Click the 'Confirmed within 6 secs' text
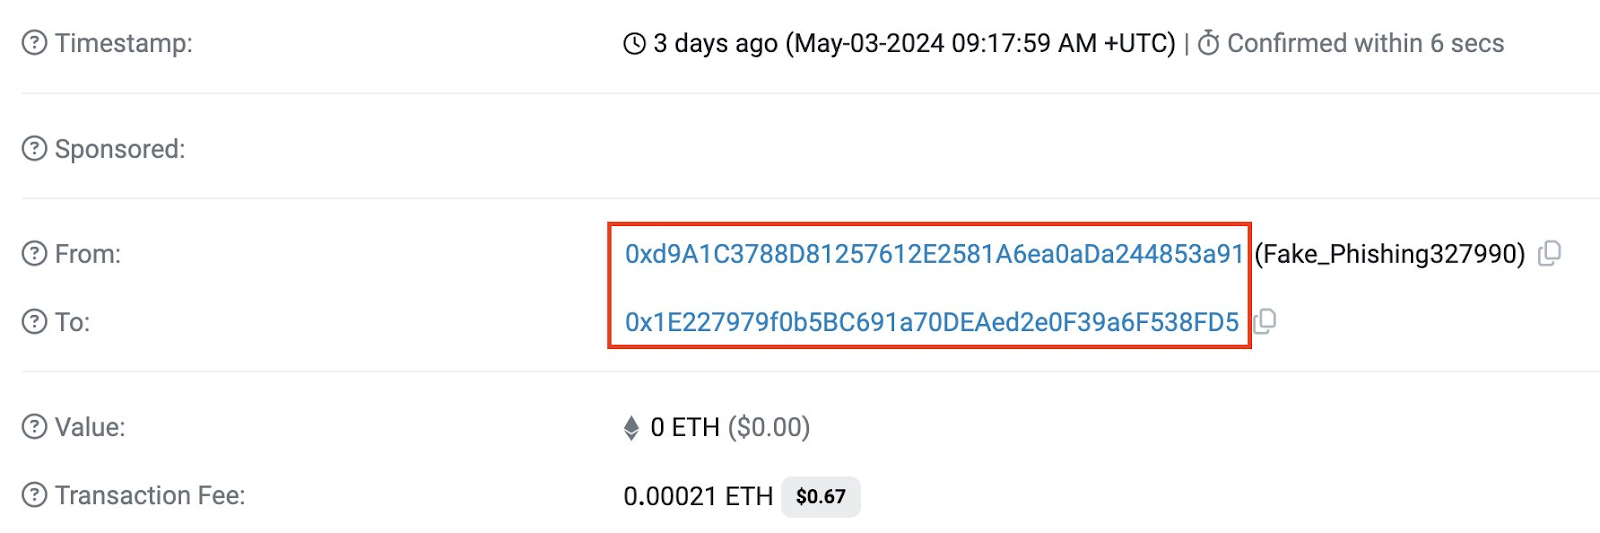Viewport: 1600px width, 533px height. click(x=1365, y=43)
